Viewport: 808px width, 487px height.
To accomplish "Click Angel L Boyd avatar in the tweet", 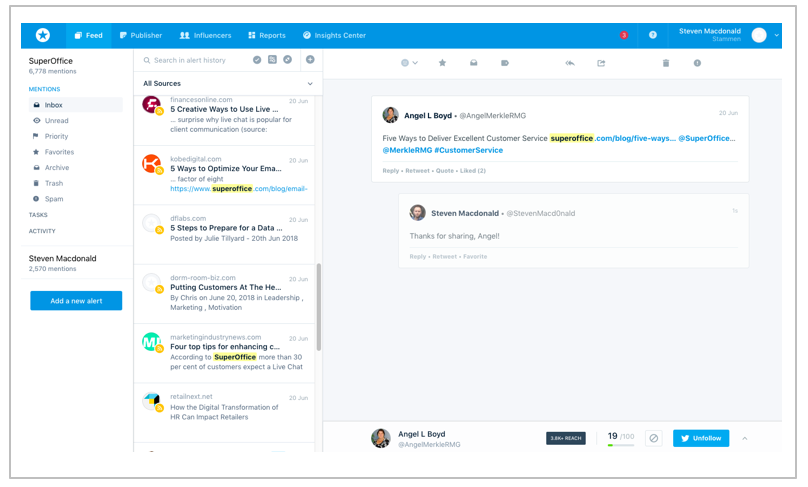I will (391, 115).
